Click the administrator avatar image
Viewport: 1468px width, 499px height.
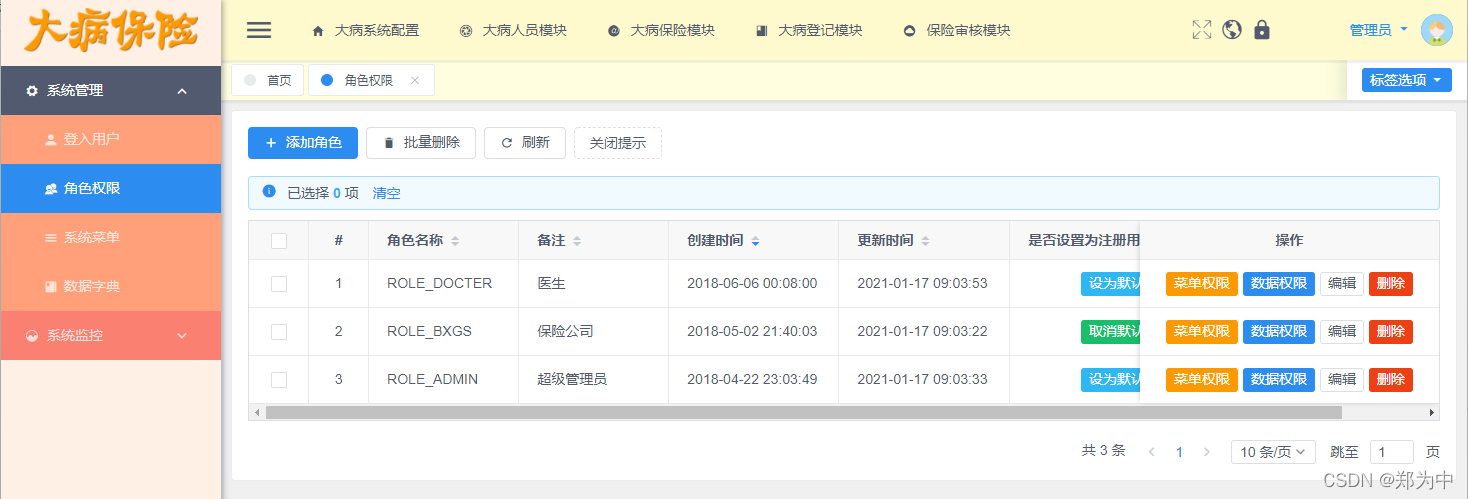click(1437, 30)
